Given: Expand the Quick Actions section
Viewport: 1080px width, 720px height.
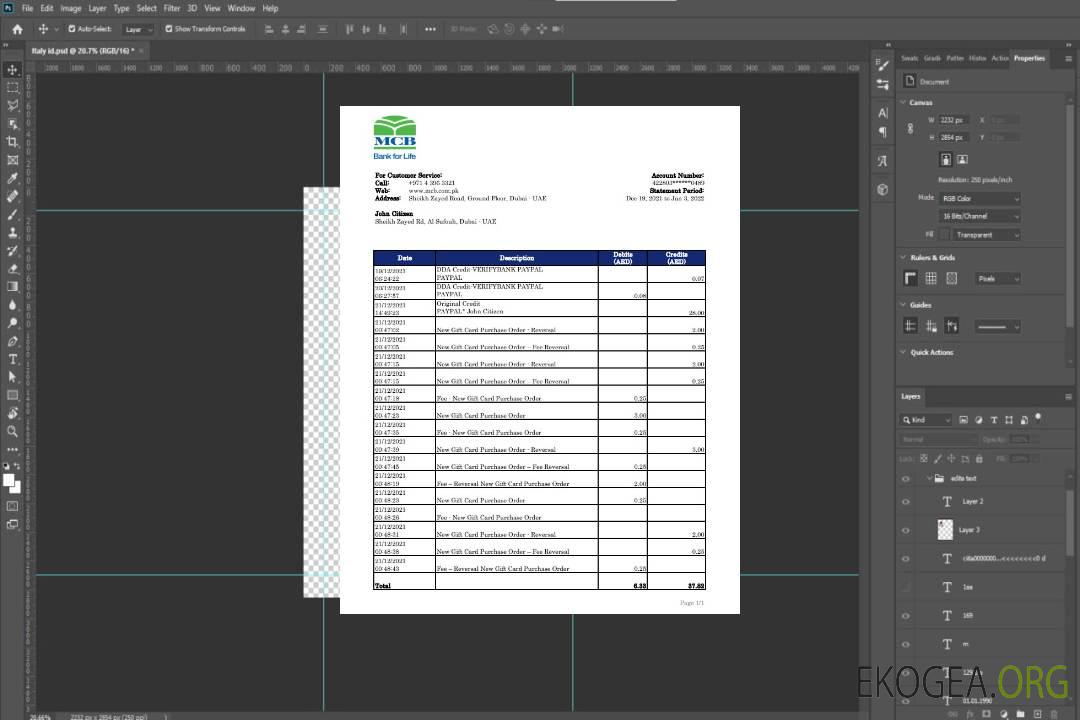Looking at the screenshot, I should 904,352.
